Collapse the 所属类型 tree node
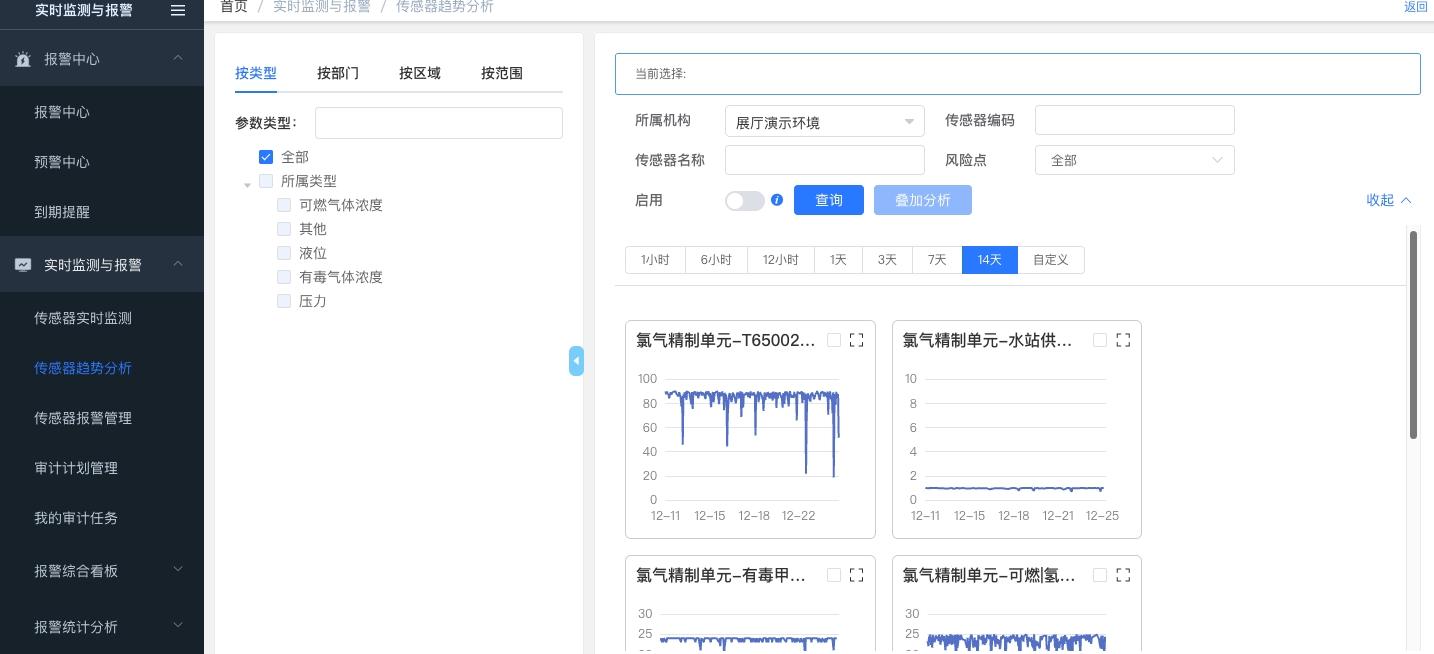The image size is (1434, 654). [x=248, y=184]
